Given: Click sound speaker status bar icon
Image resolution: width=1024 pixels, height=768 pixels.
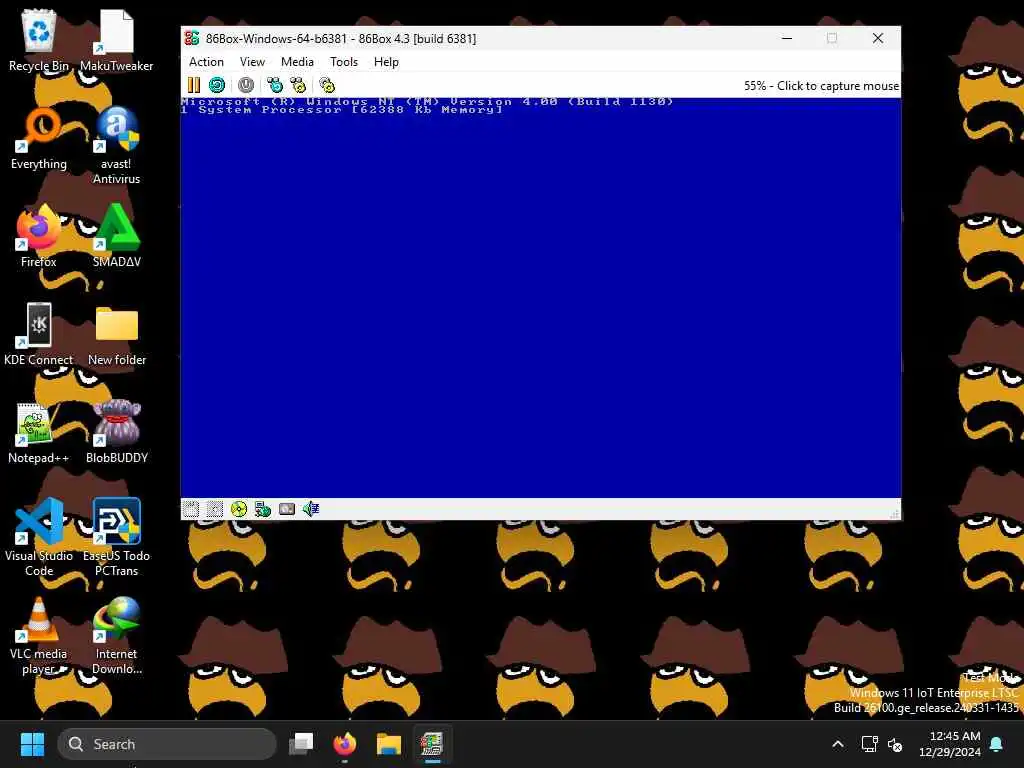Looking at the screenshot, I should tap(311, 509).
